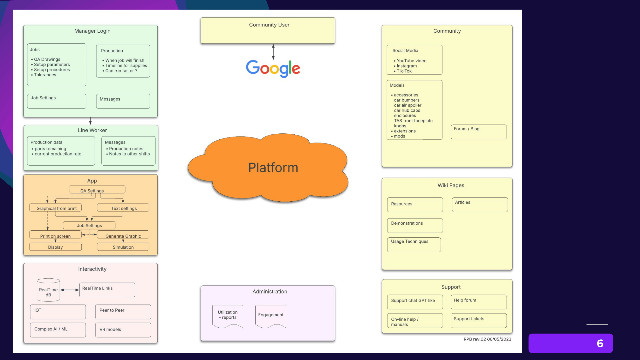Click the purple slide number 6 badge
The width and height of the screenshot is (640, 360).
pos(571,343)
